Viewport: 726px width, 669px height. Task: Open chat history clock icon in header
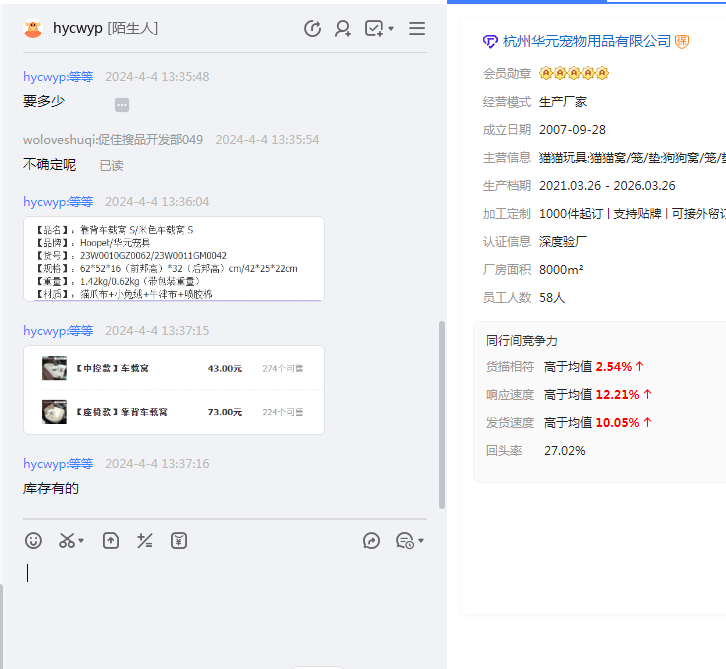(x=312, y=29)
